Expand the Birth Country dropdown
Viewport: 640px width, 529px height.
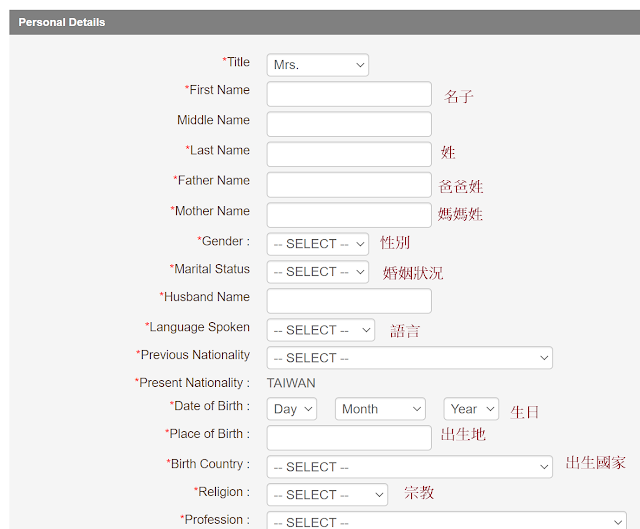409,467
